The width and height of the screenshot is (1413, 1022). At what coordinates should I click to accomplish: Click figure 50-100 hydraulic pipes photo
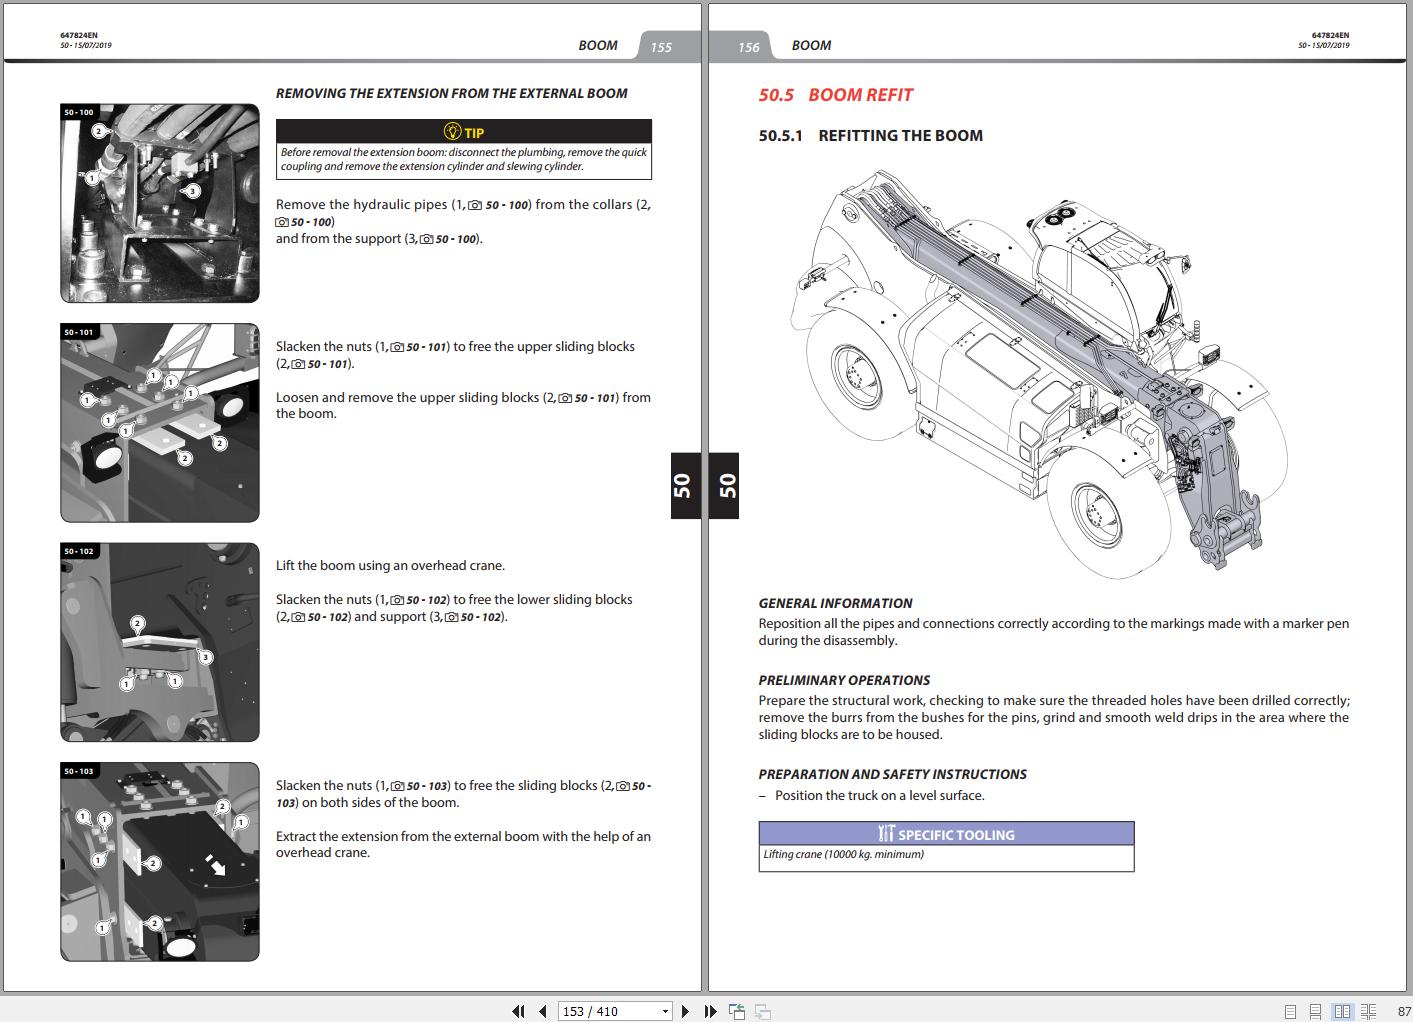(x=160, y=203)
